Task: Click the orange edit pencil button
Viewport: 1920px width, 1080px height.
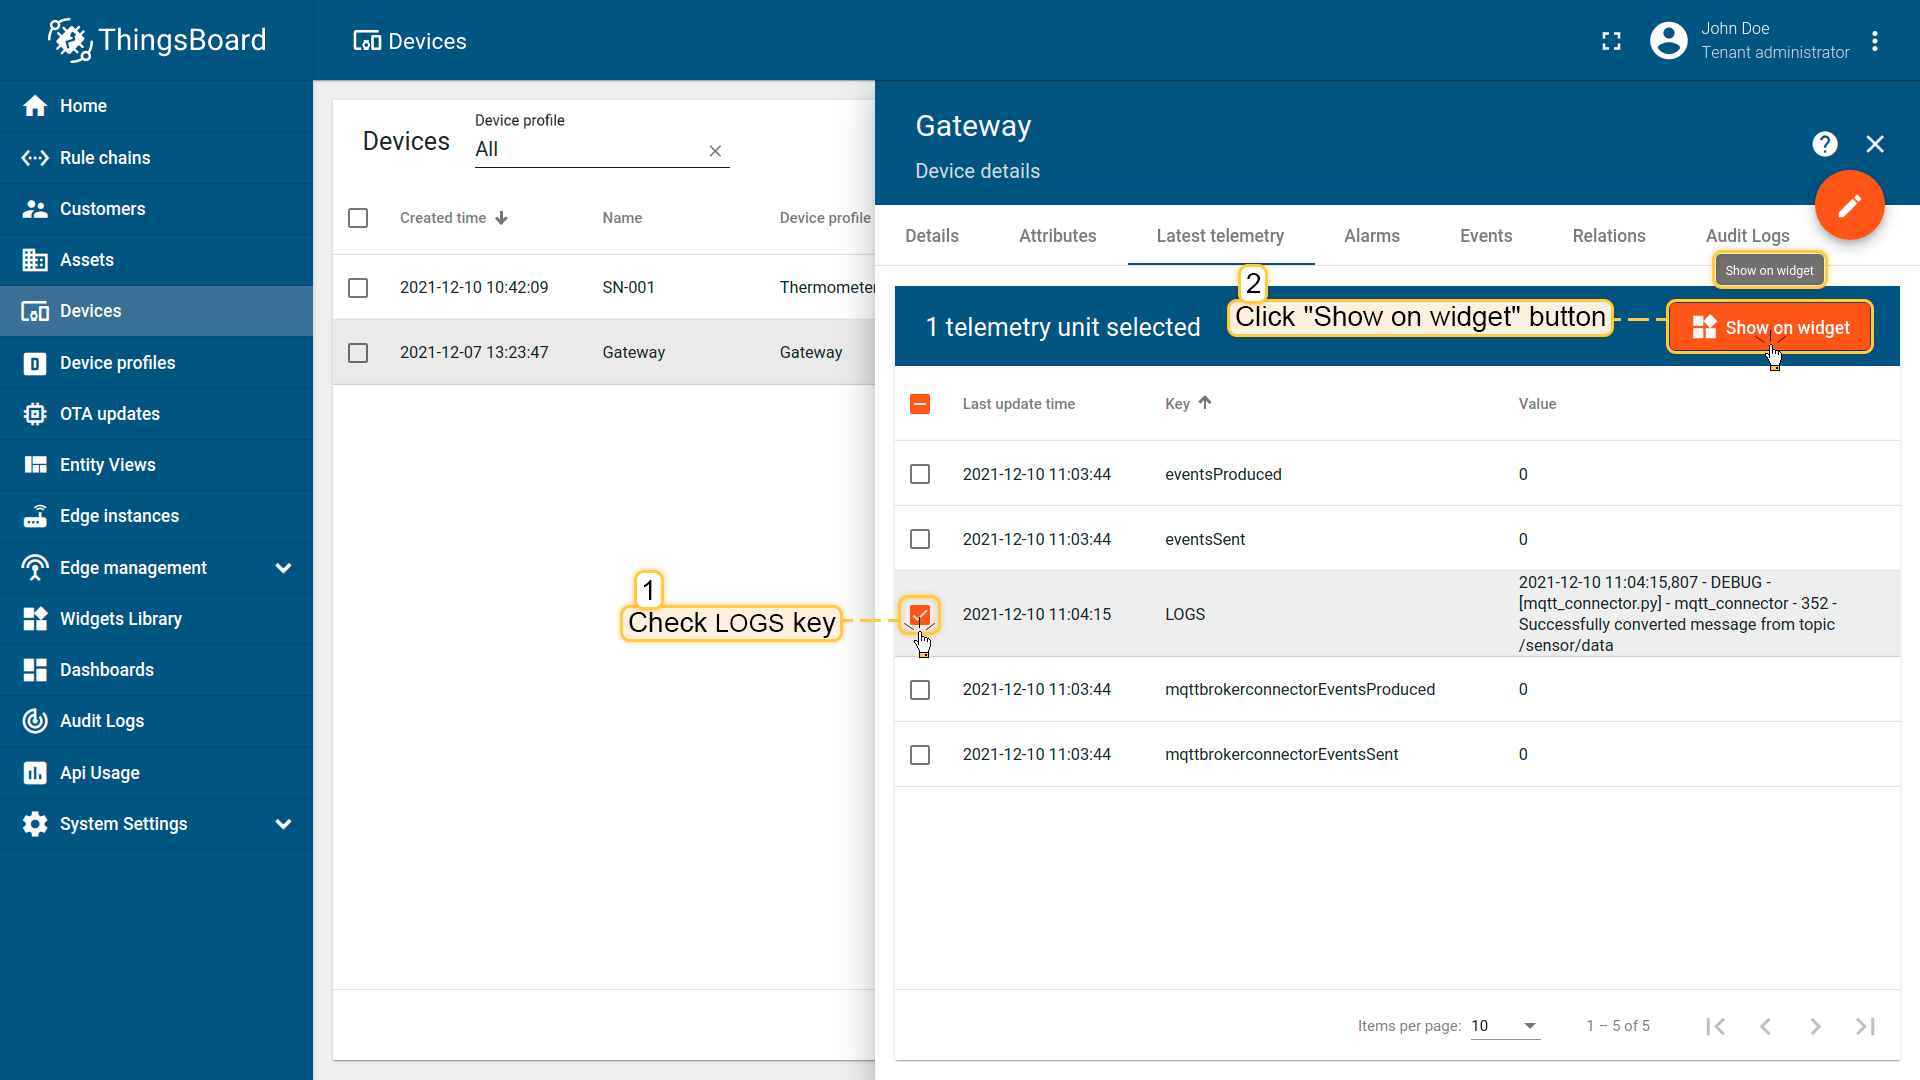Action: click(1850, 205)
